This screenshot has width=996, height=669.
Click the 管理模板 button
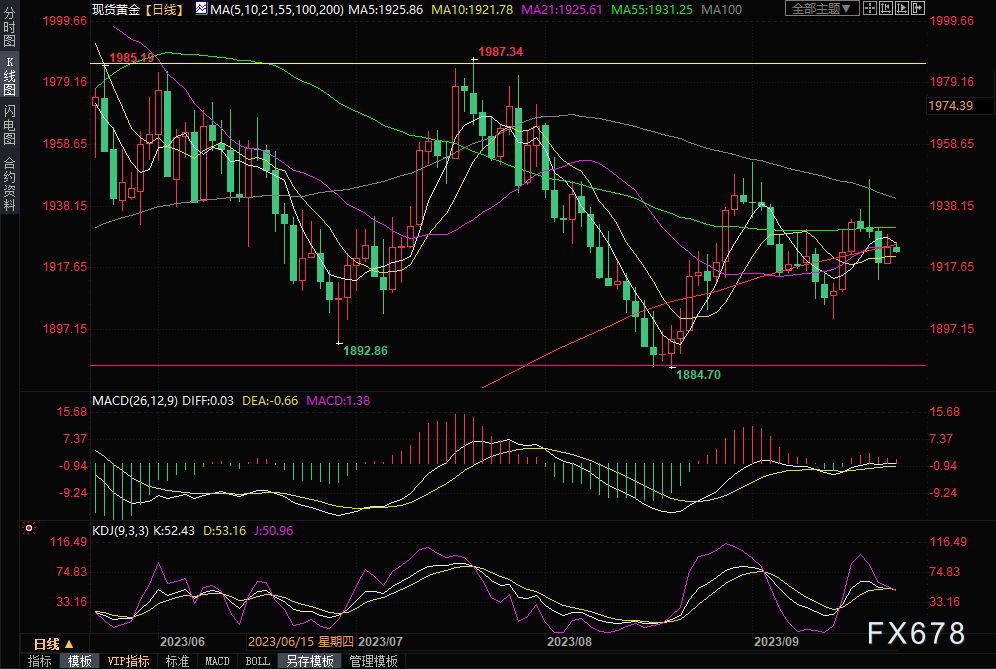pos(373,661)
